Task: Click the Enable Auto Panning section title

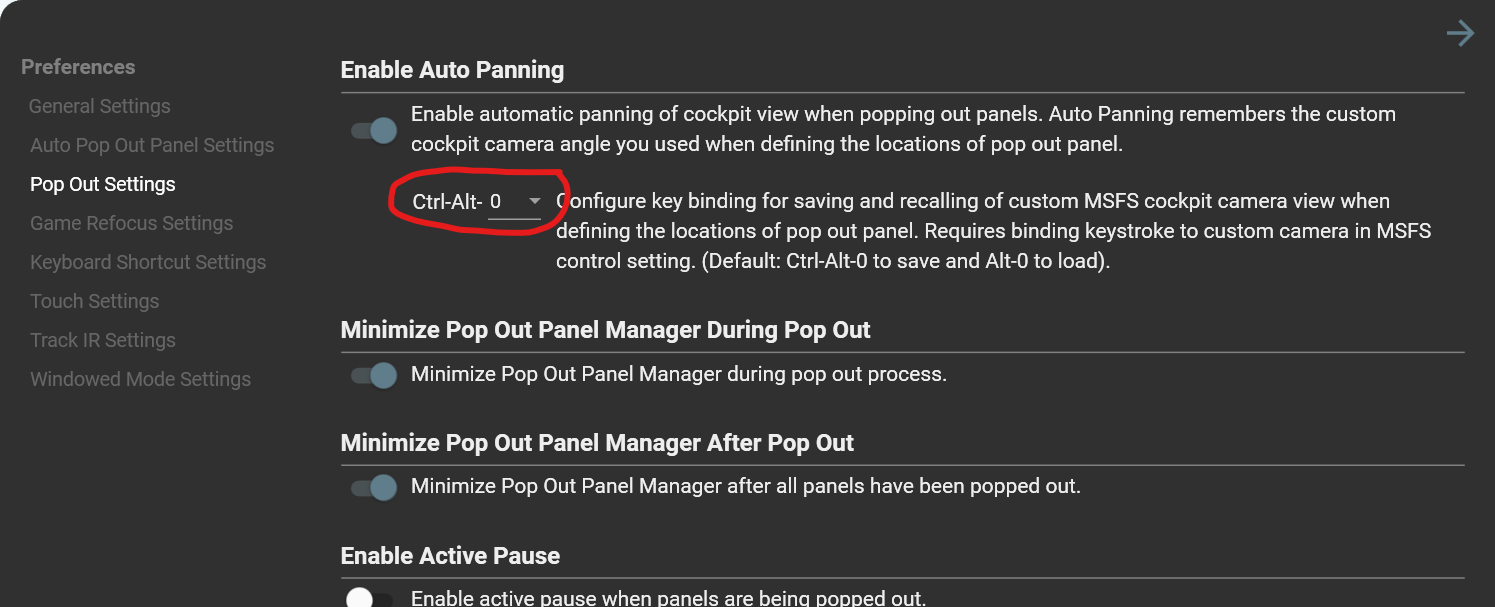Action: coord(452,70)
